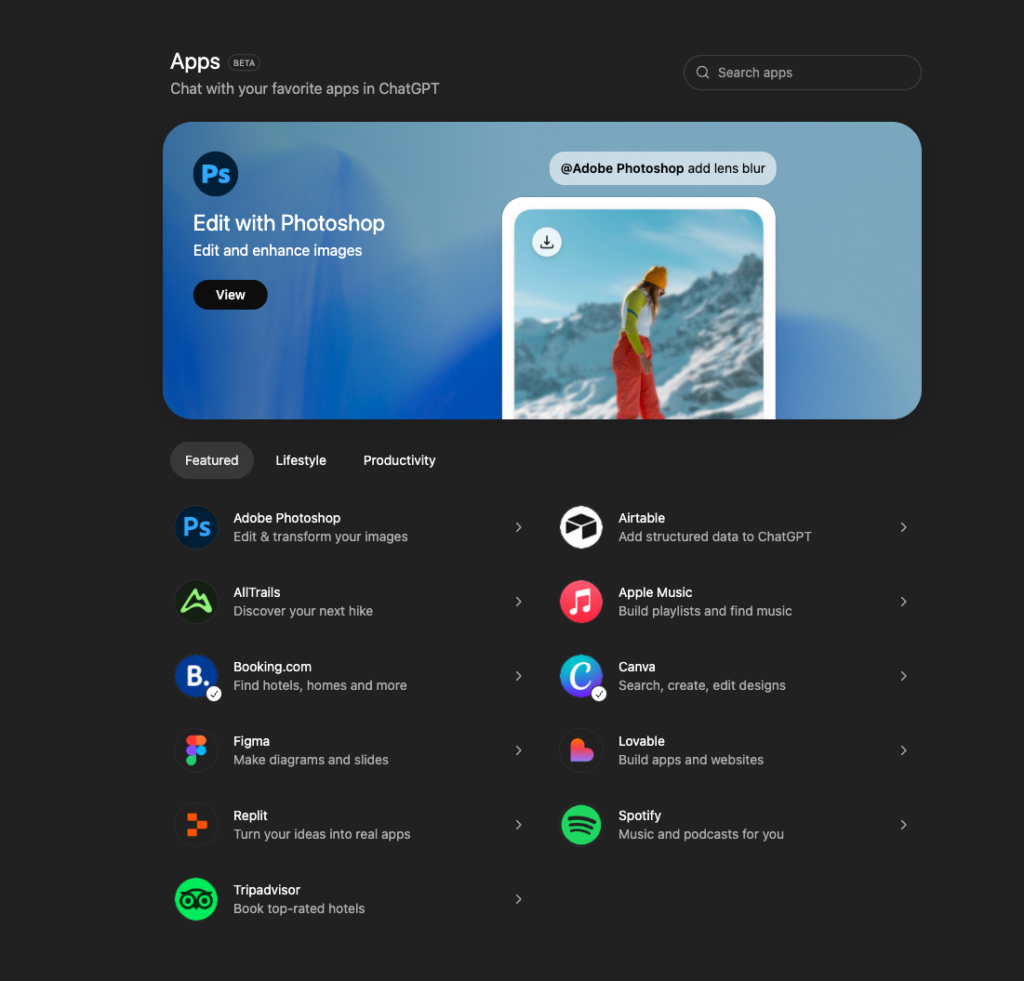The height and width of the screenshot is (981, 1024).
Task: Click the Apple Music note icon
Action: [x=581, y=601]
